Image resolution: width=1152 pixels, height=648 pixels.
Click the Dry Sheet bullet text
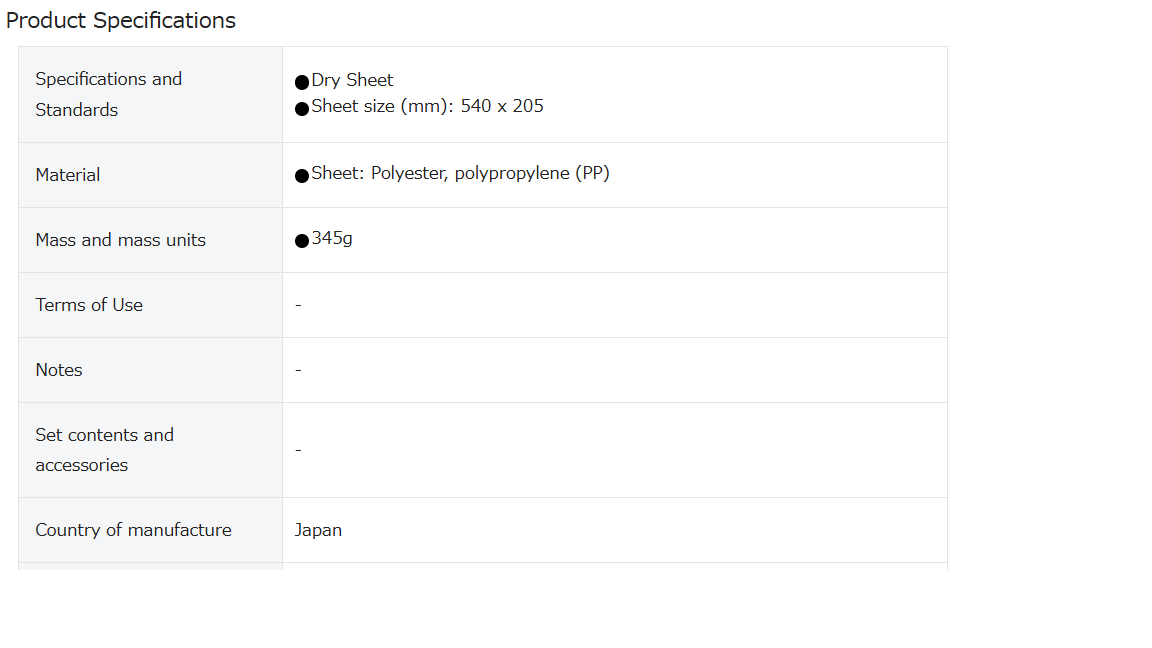[352, 80]
